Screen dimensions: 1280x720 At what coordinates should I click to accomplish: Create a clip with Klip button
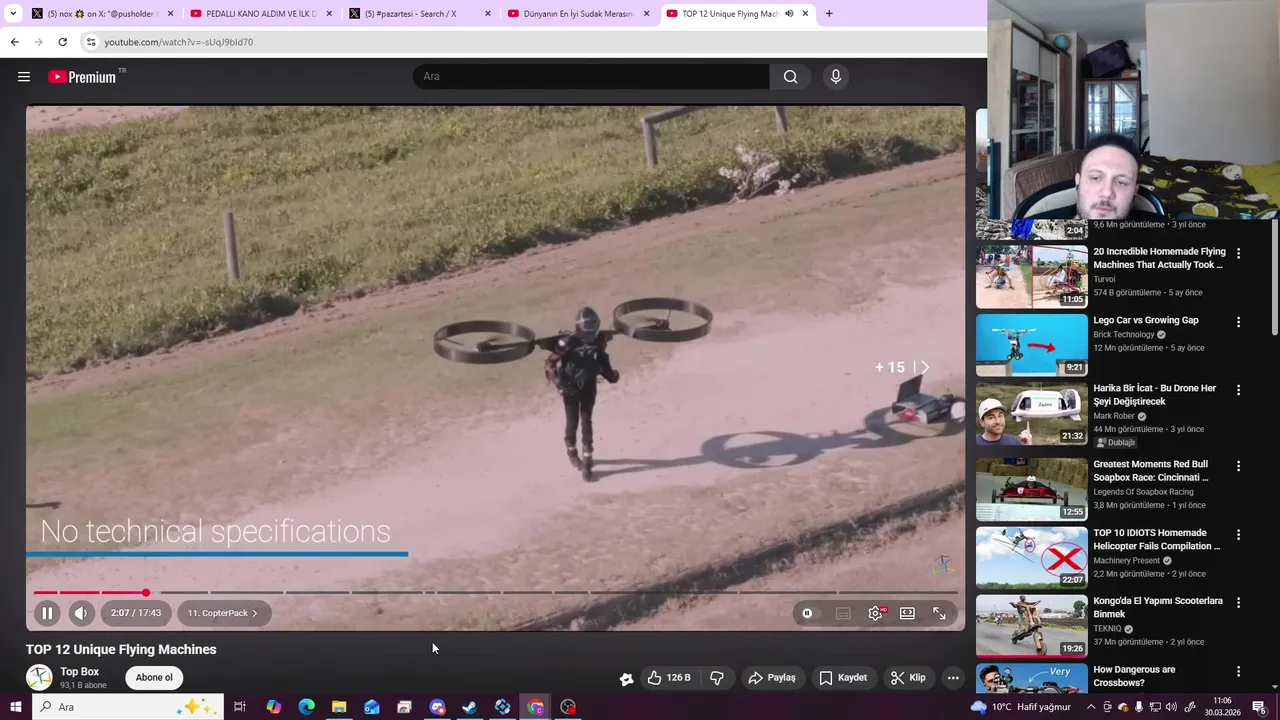[908, 678]
